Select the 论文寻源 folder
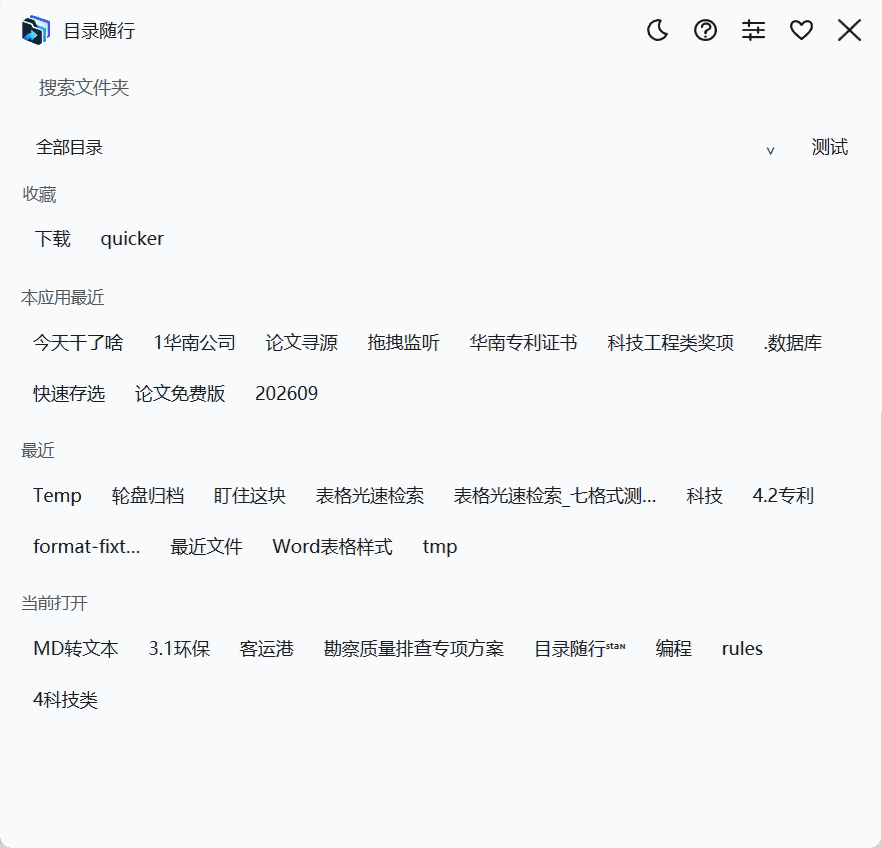The width and height of the screenshot is (882, 848). coord(302,342)
